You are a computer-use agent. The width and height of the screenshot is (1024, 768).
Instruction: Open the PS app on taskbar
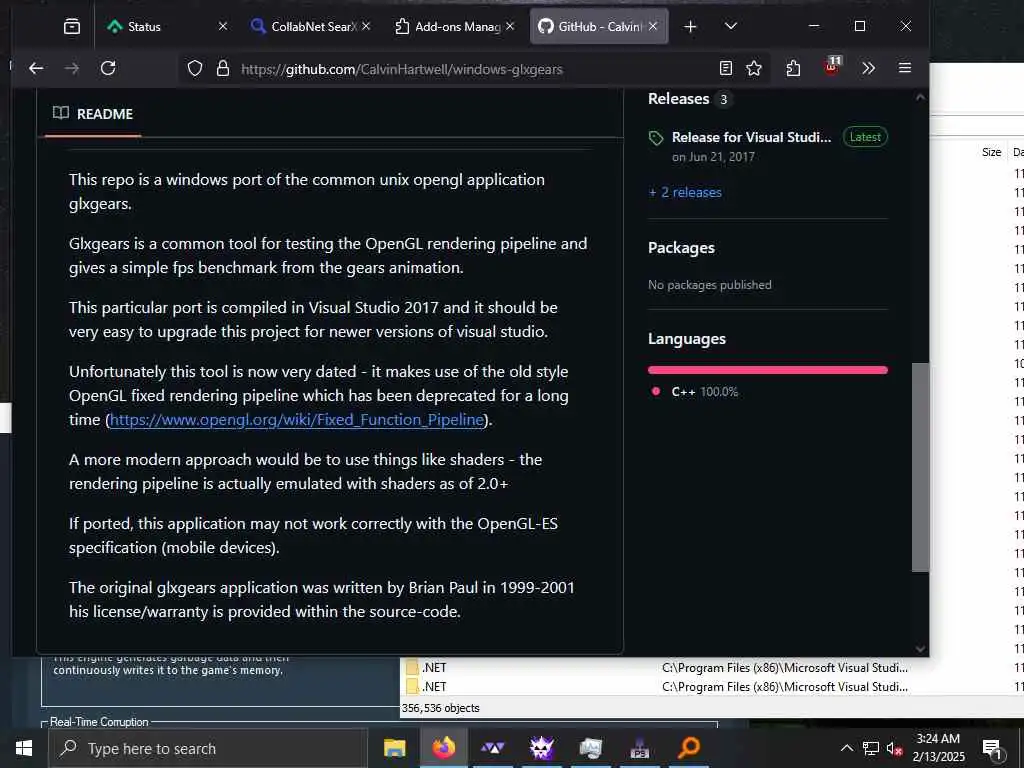pos(639,748)
